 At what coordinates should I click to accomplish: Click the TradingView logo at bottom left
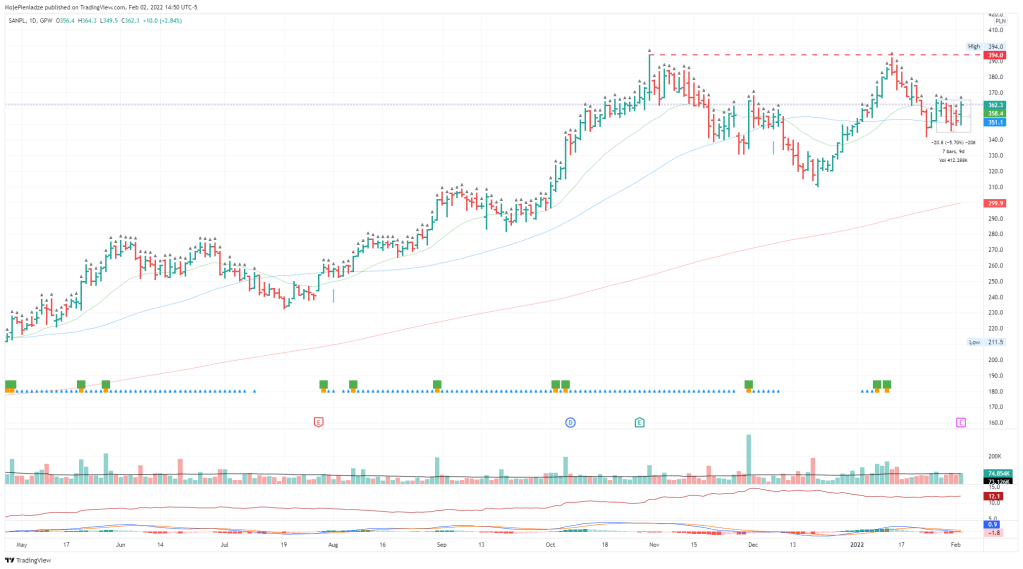click(28, 560)
